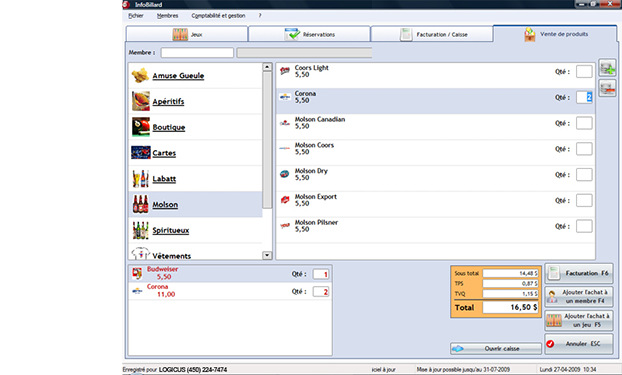Click the Budweiser icon in the cart list
This screenshot has height=375, width=622.
[x=137, y=273]
